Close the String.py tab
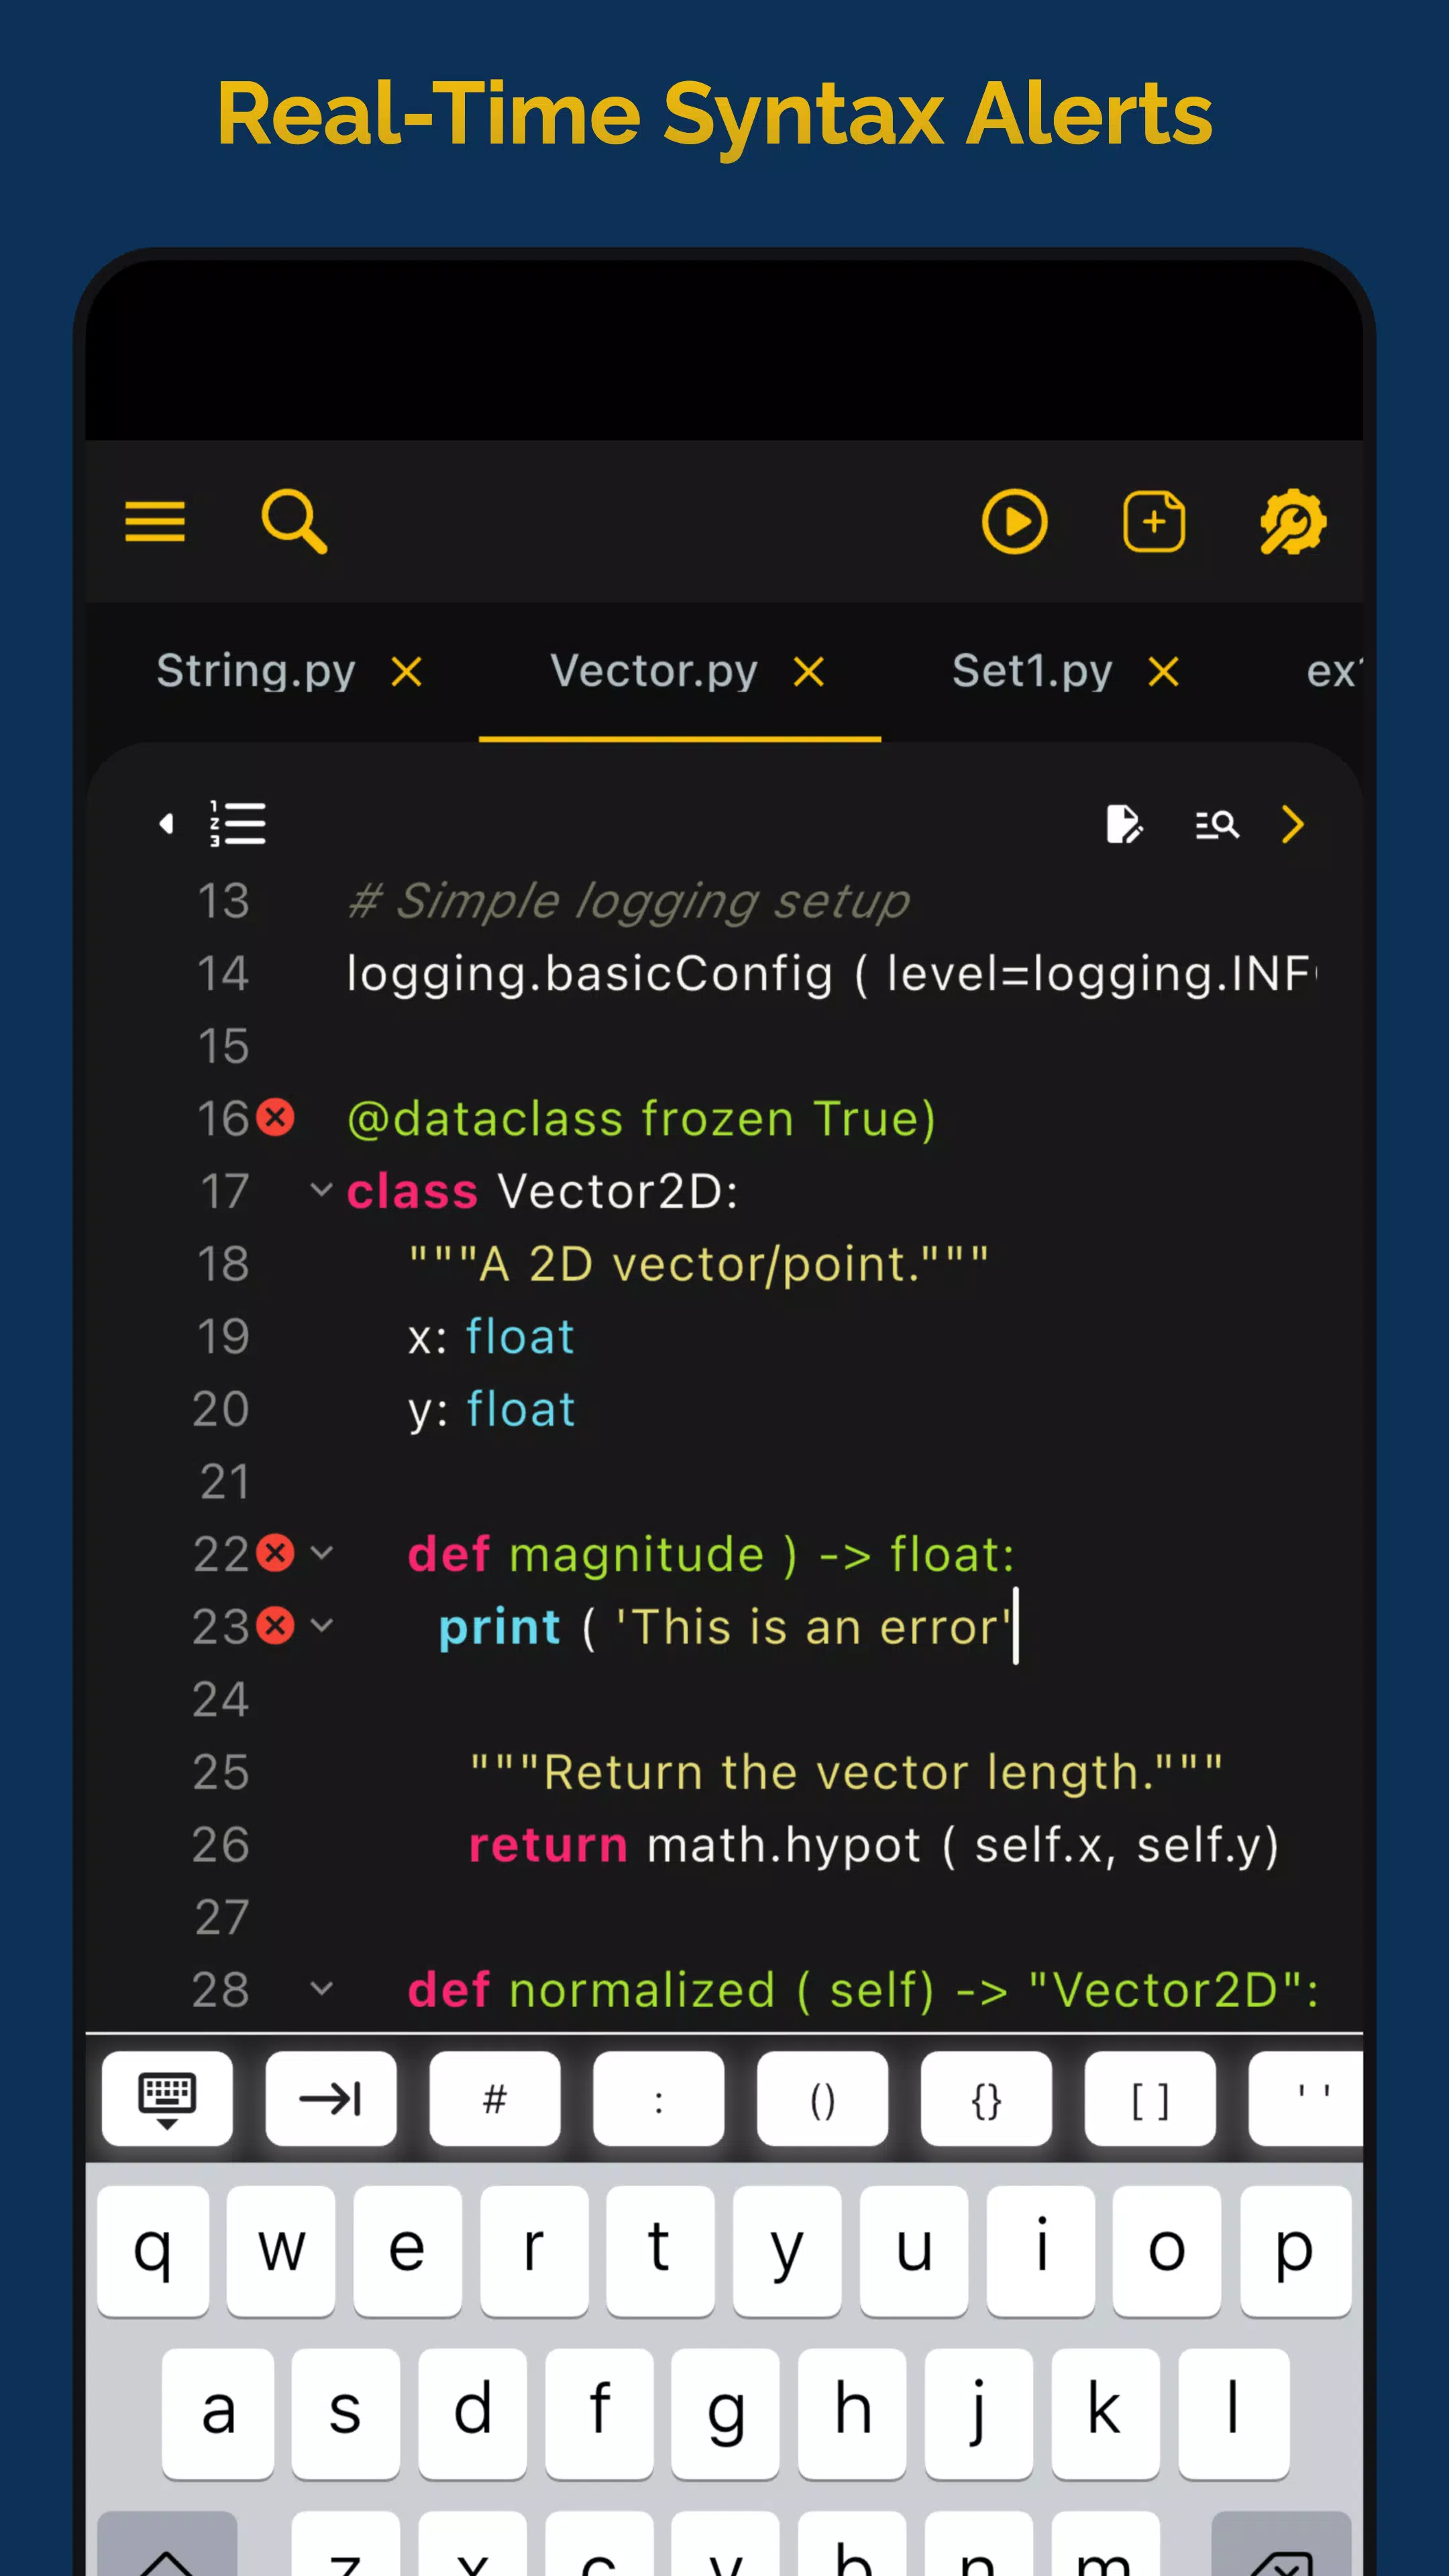This screenshot has width=1449, height=2576. point(406,672)
